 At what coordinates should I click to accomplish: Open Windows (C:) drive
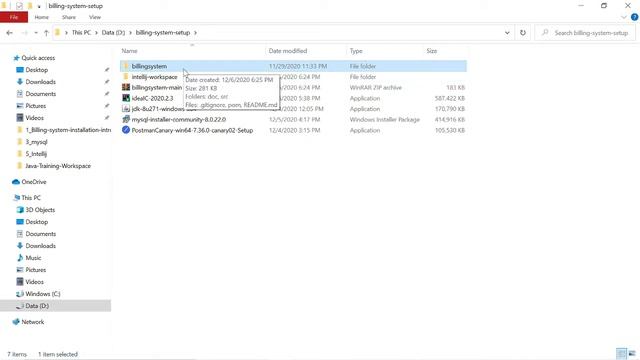[42, 294]
